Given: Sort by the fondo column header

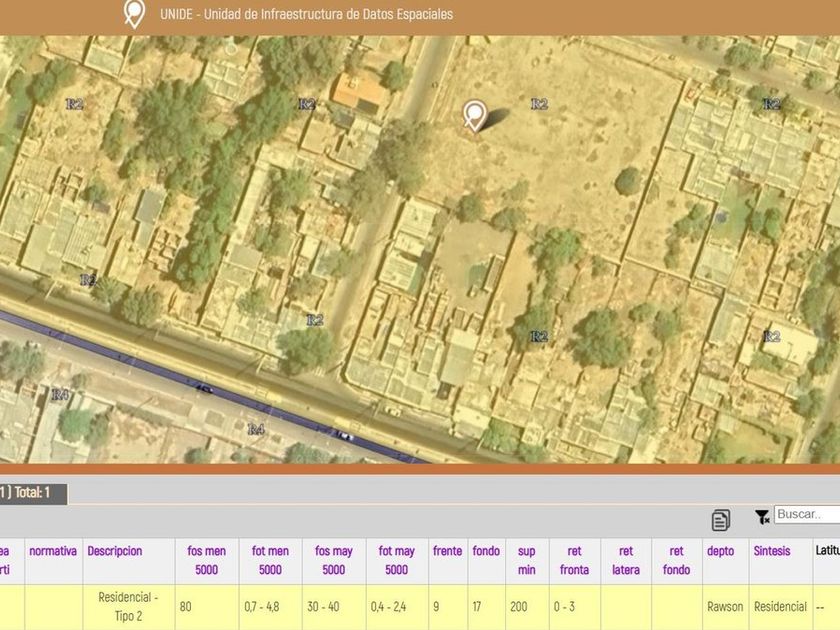Looking at the screenshot, I should coord(486,551).
